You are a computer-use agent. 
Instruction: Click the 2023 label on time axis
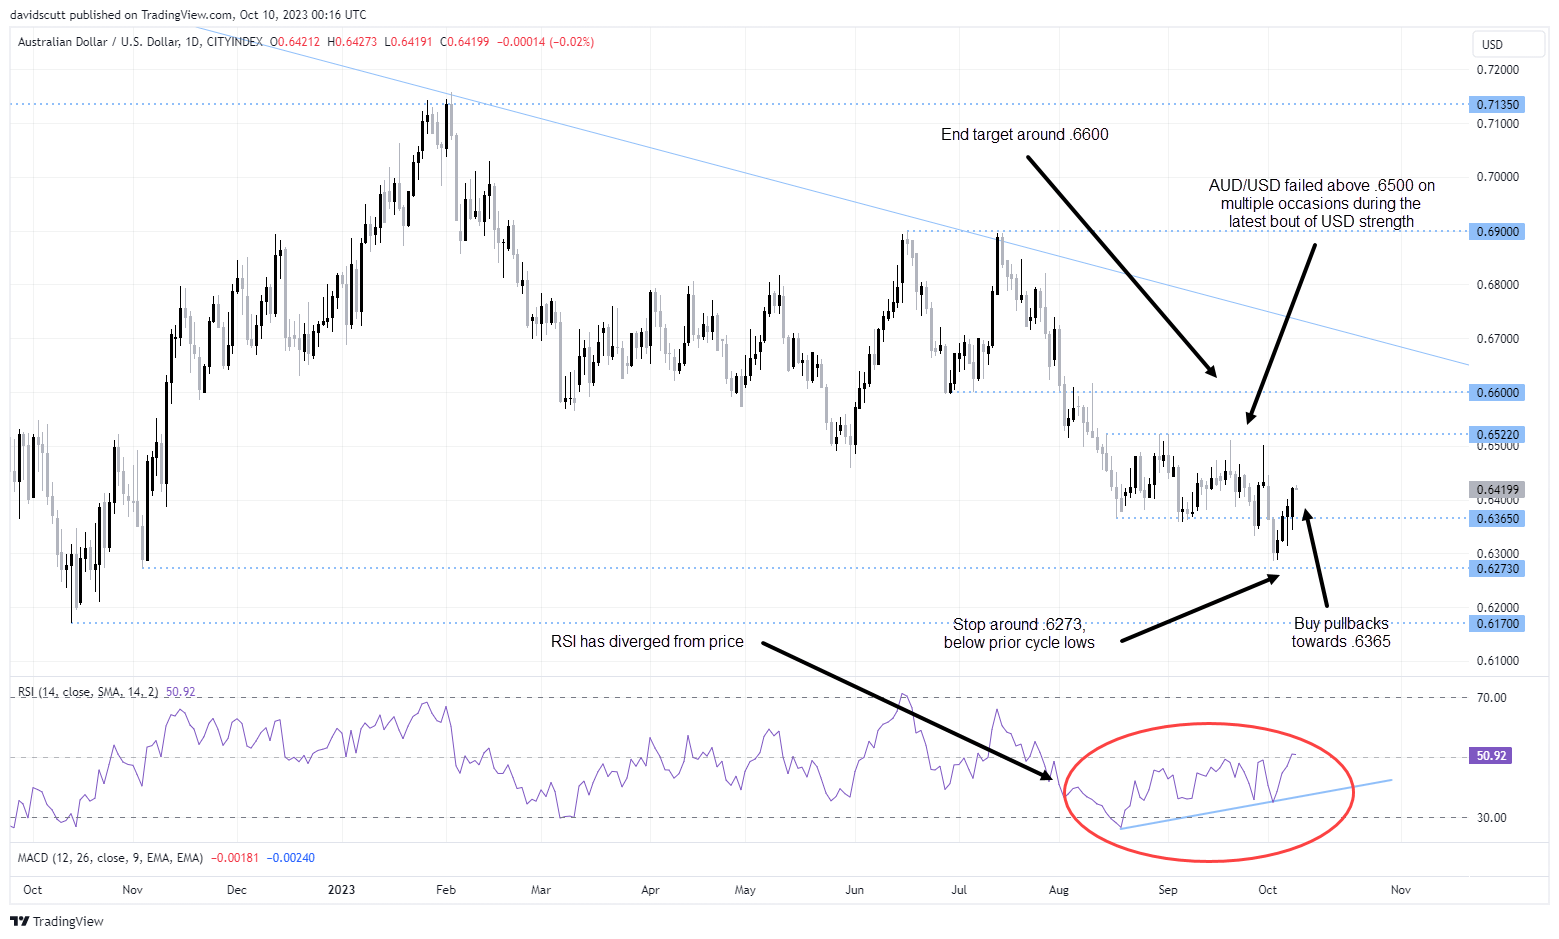click(x=342, y=890)
